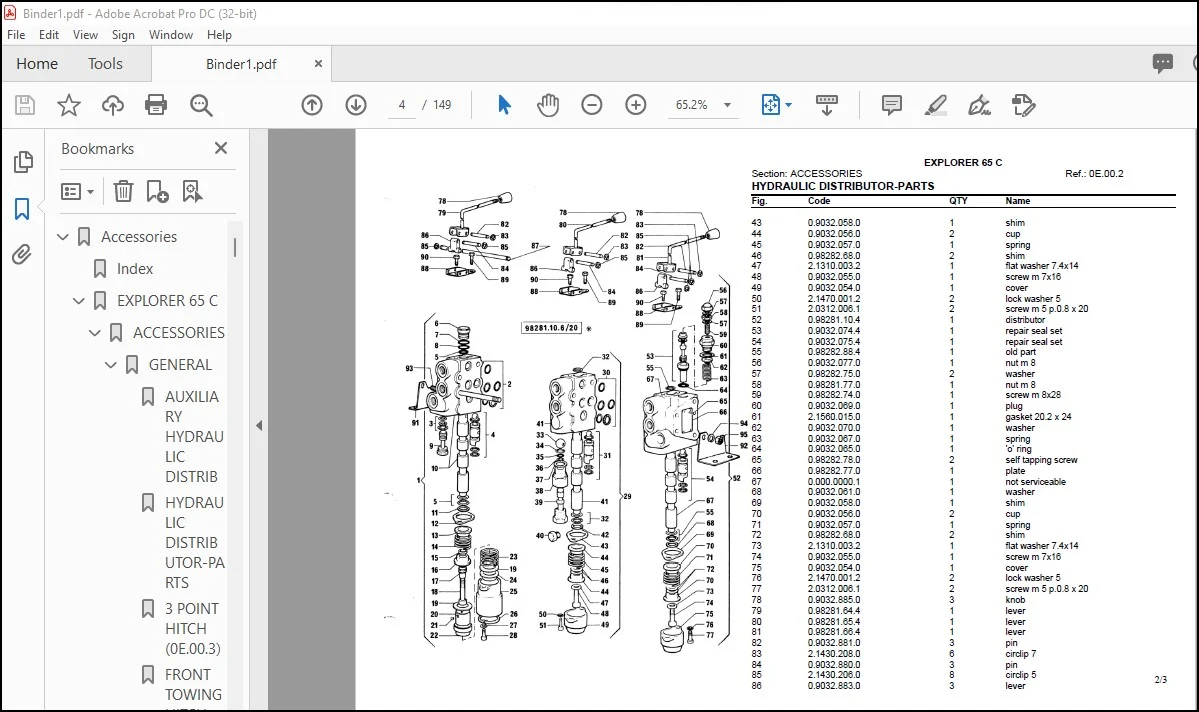The height and width of the screenshot is (712, 1199).
Task: Open the Window menu
Action: [x=171, y=35]
